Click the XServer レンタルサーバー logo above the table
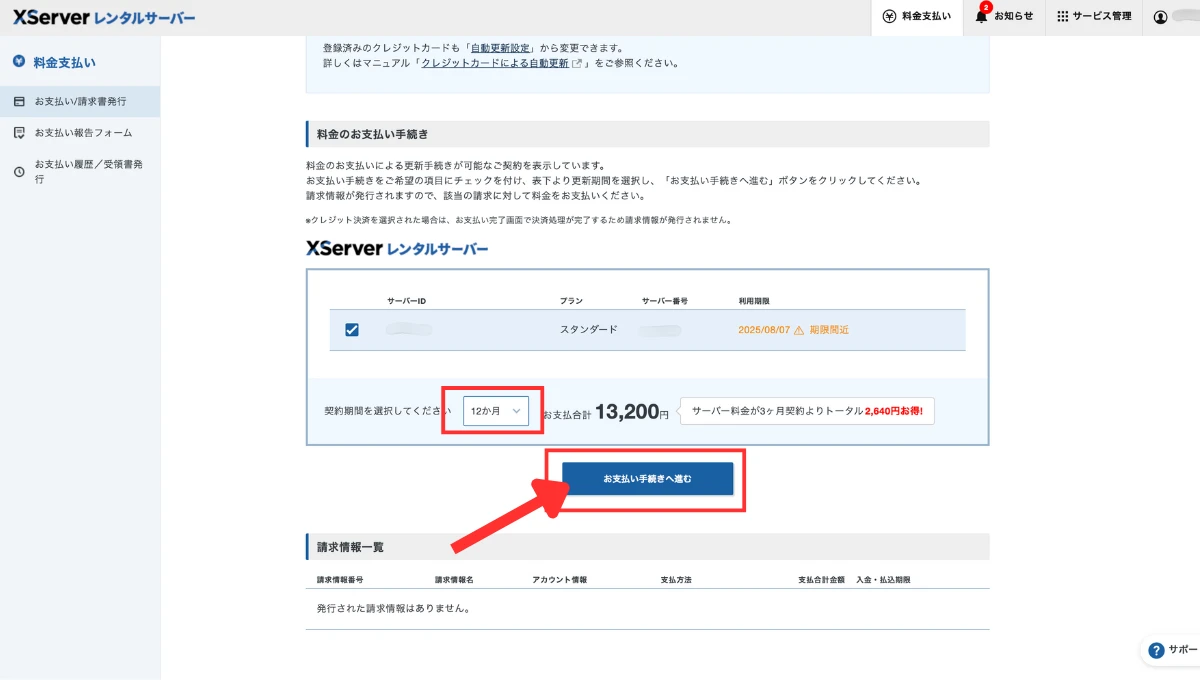The image size is (1200, 680). tap(397, 248)
